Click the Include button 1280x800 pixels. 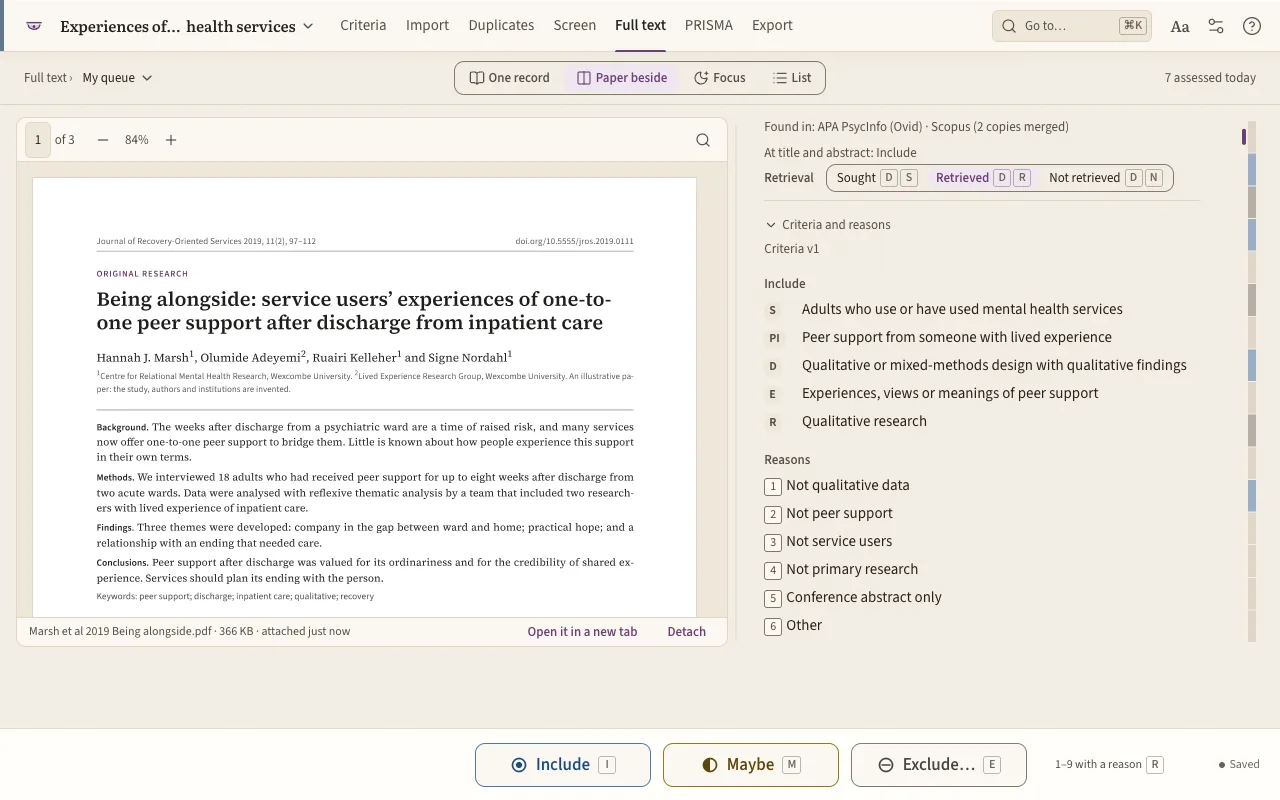(x=563, y=764)
